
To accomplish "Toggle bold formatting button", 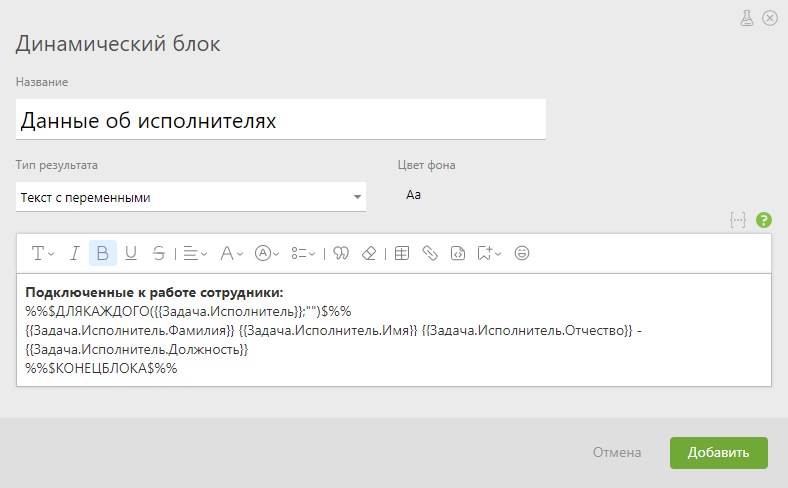I will click(x=103, y=253).
